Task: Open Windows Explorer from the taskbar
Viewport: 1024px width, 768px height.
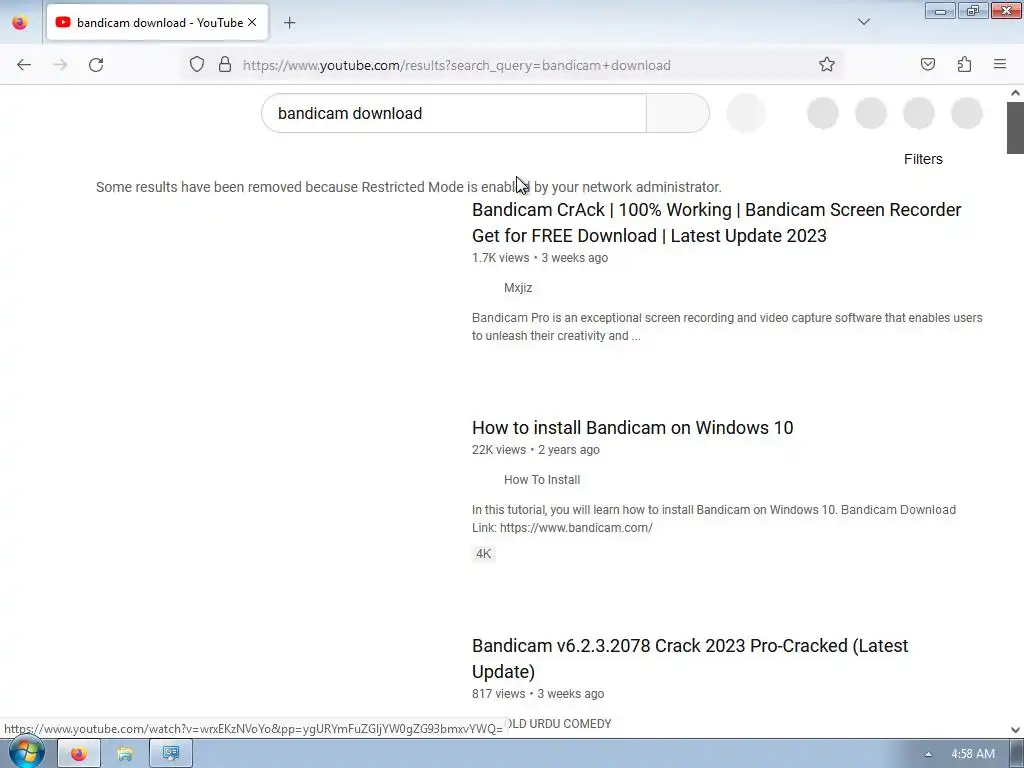Action: pos(125,754)
